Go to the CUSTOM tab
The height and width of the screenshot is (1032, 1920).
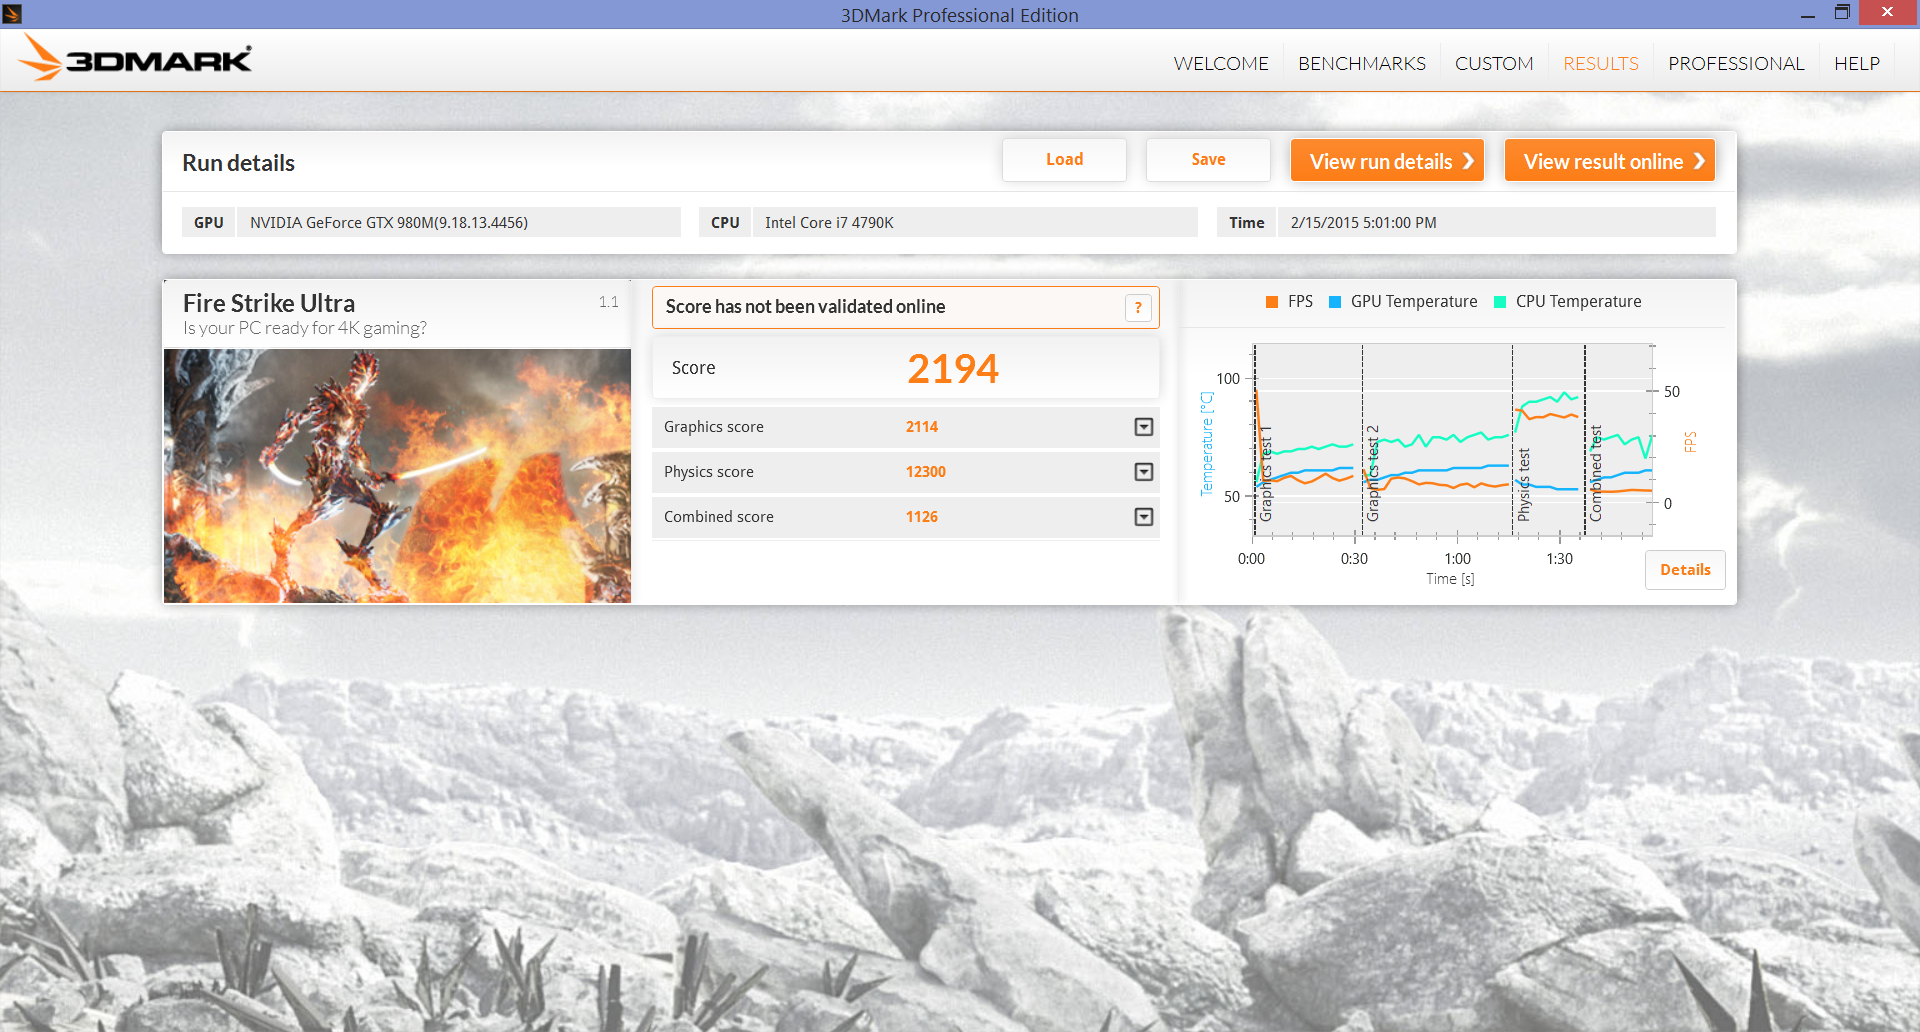1494,63
